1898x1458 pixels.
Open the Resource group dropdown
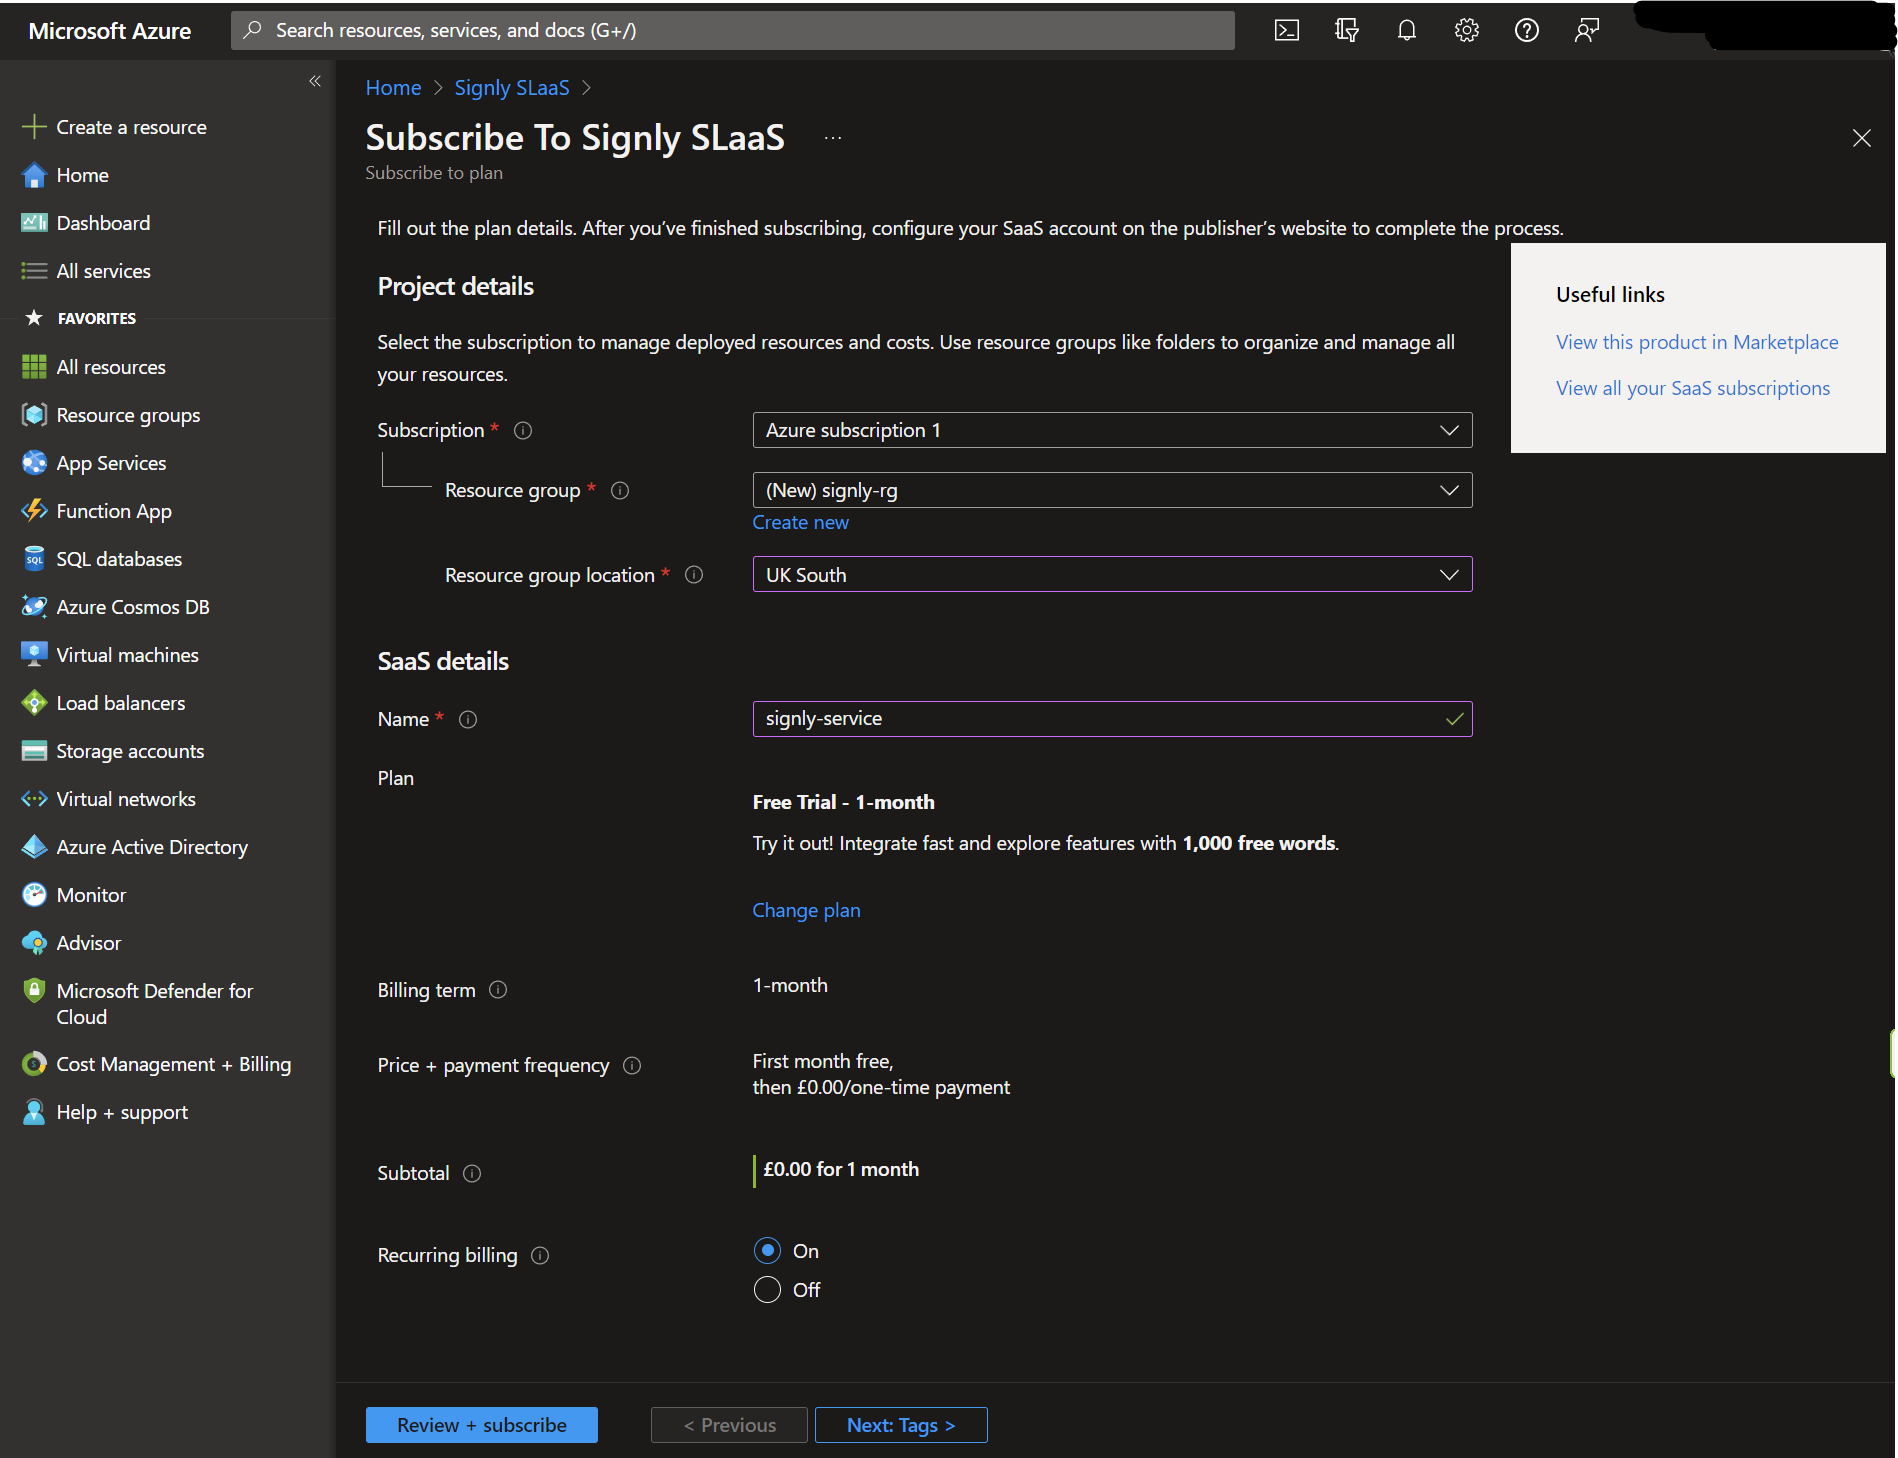click(x=1112, y=490)
